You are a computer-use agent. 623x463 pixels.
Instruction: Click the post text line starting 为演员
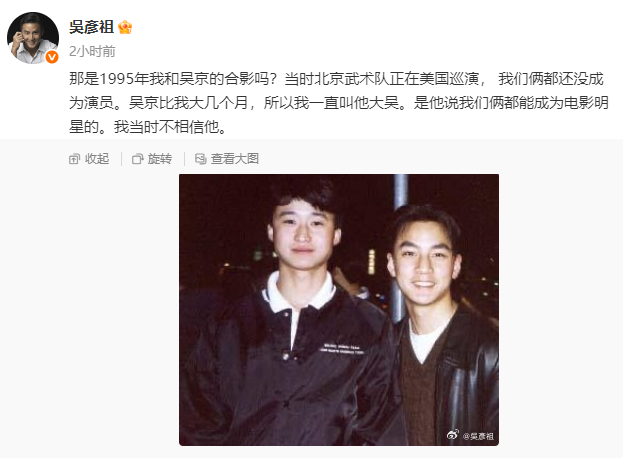[339, 103]
